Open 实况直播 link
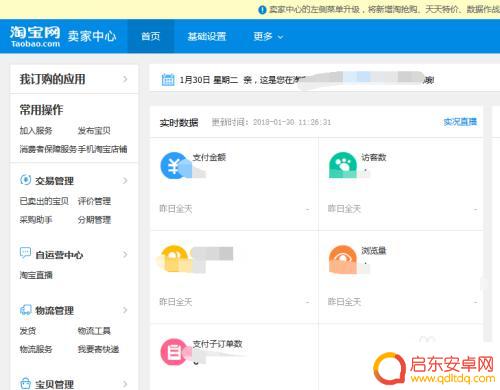 tap(460, 122)
